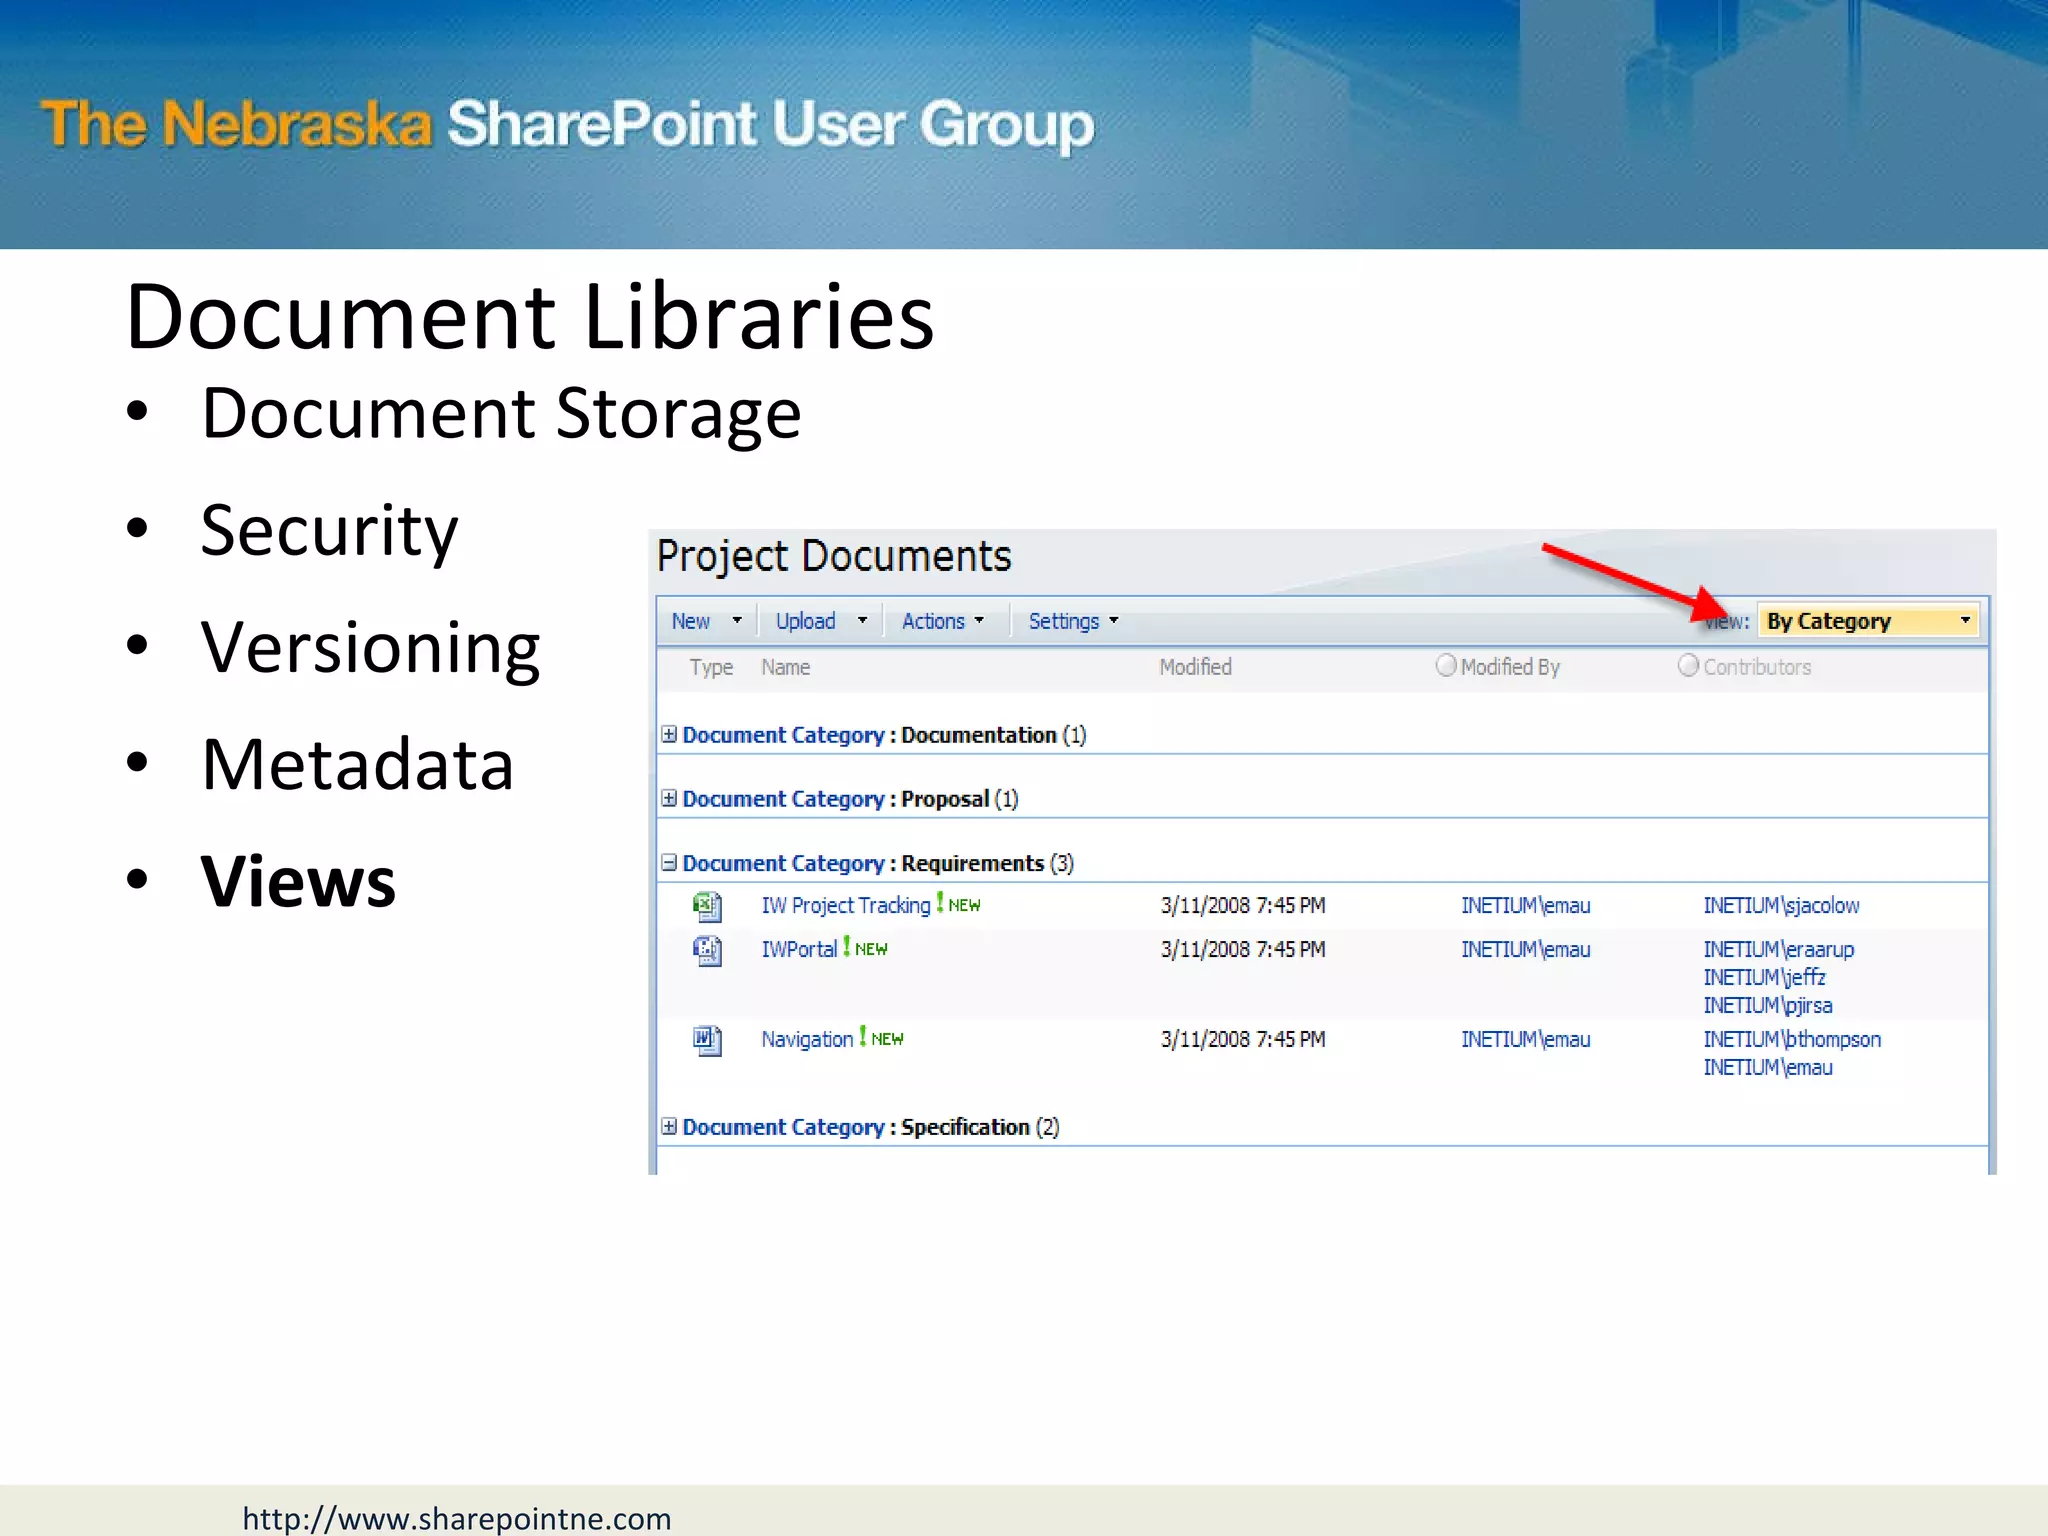Click the Document Category link for Documentation
This screenshot has width=2048, height=1536.
tap(783, 735)
